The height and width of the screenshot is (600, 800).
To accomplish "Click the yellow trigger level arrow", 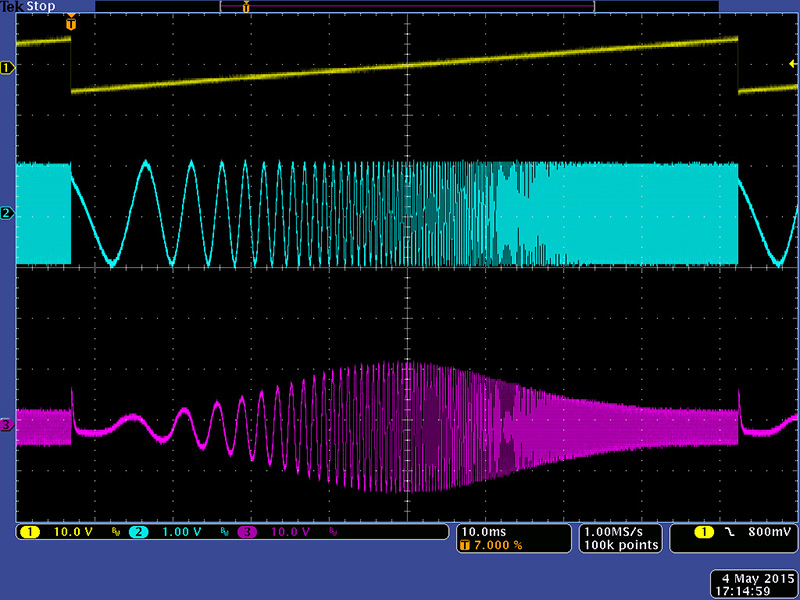I will 793,64.
